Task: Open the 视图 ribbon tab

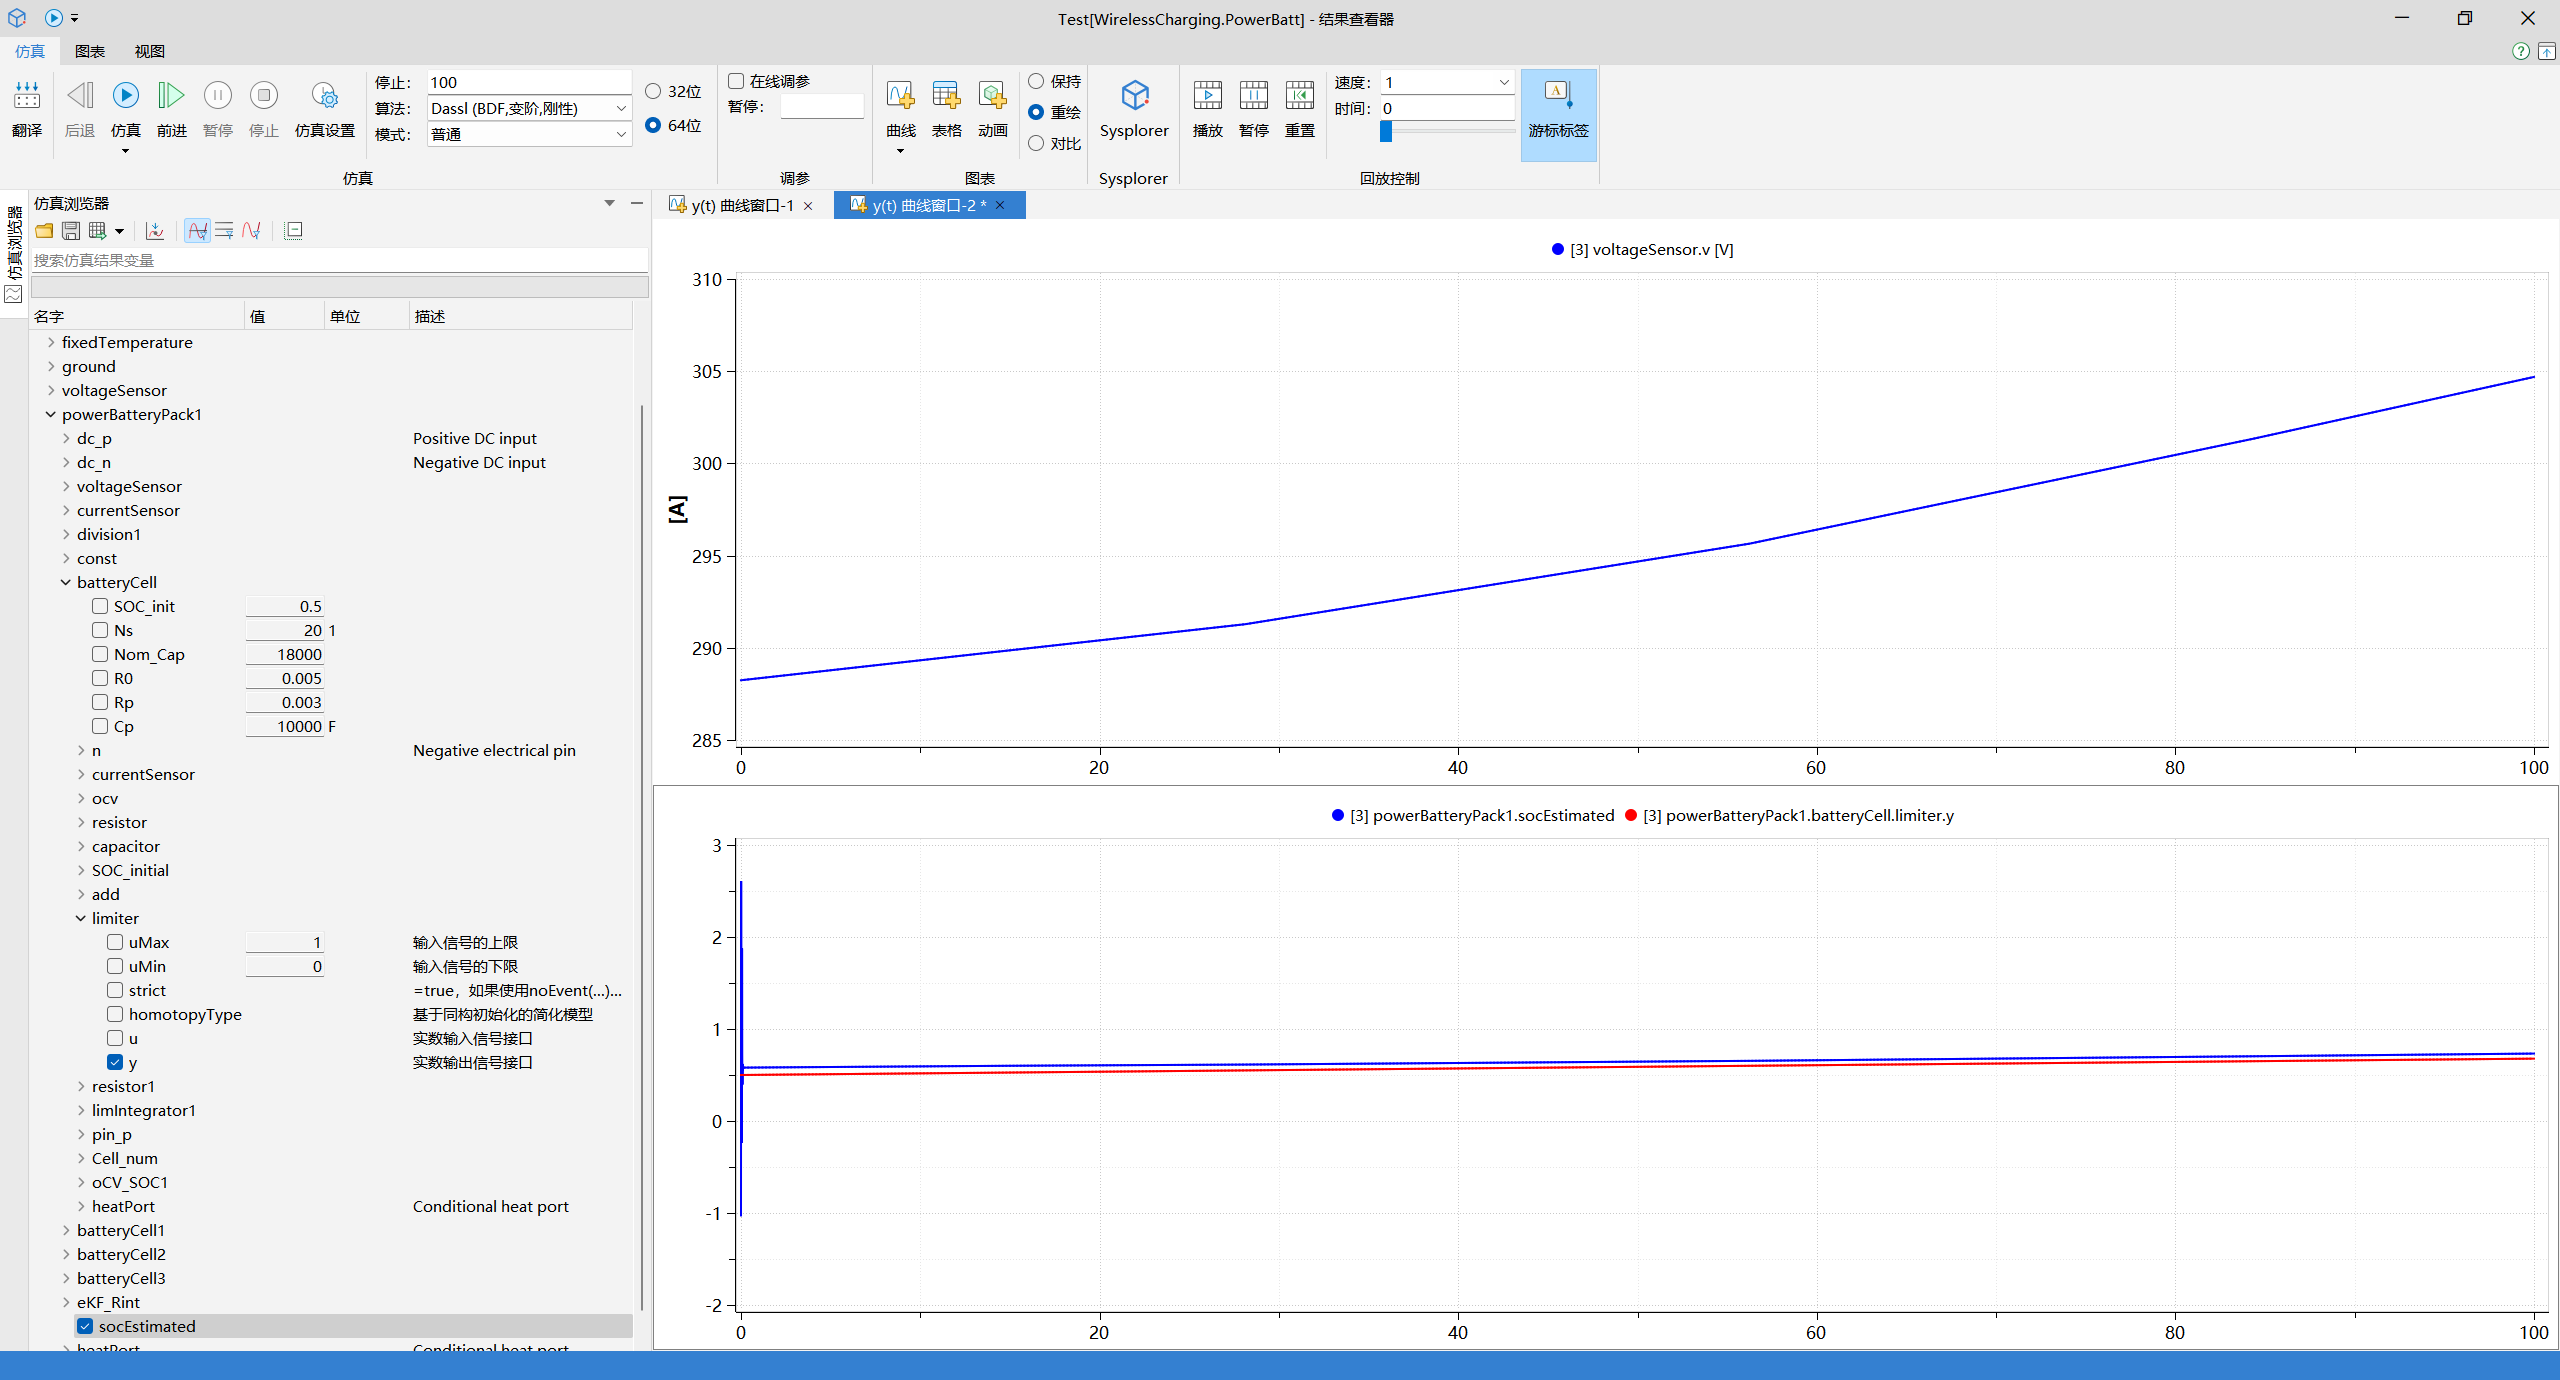Action: [x=150, y=51]
